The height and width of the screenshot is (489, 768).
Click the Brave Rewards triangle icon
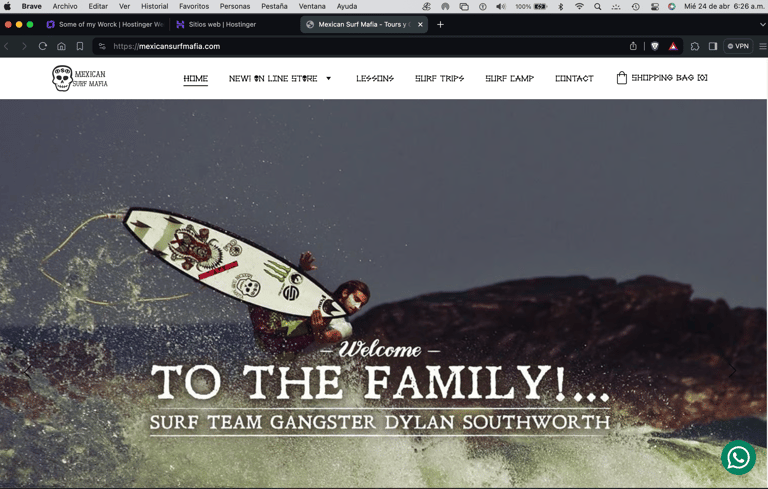673,46
